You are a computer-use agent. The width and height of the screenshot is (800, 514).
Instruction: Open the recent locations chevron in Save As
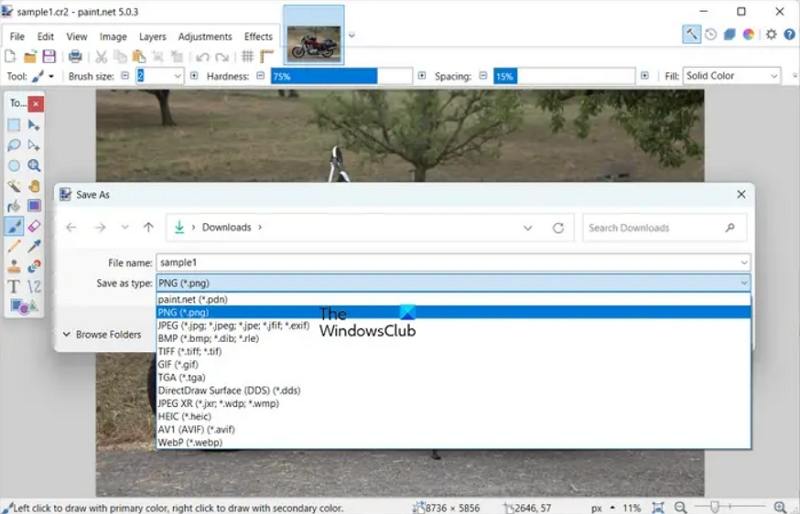(x=124, y=227)
